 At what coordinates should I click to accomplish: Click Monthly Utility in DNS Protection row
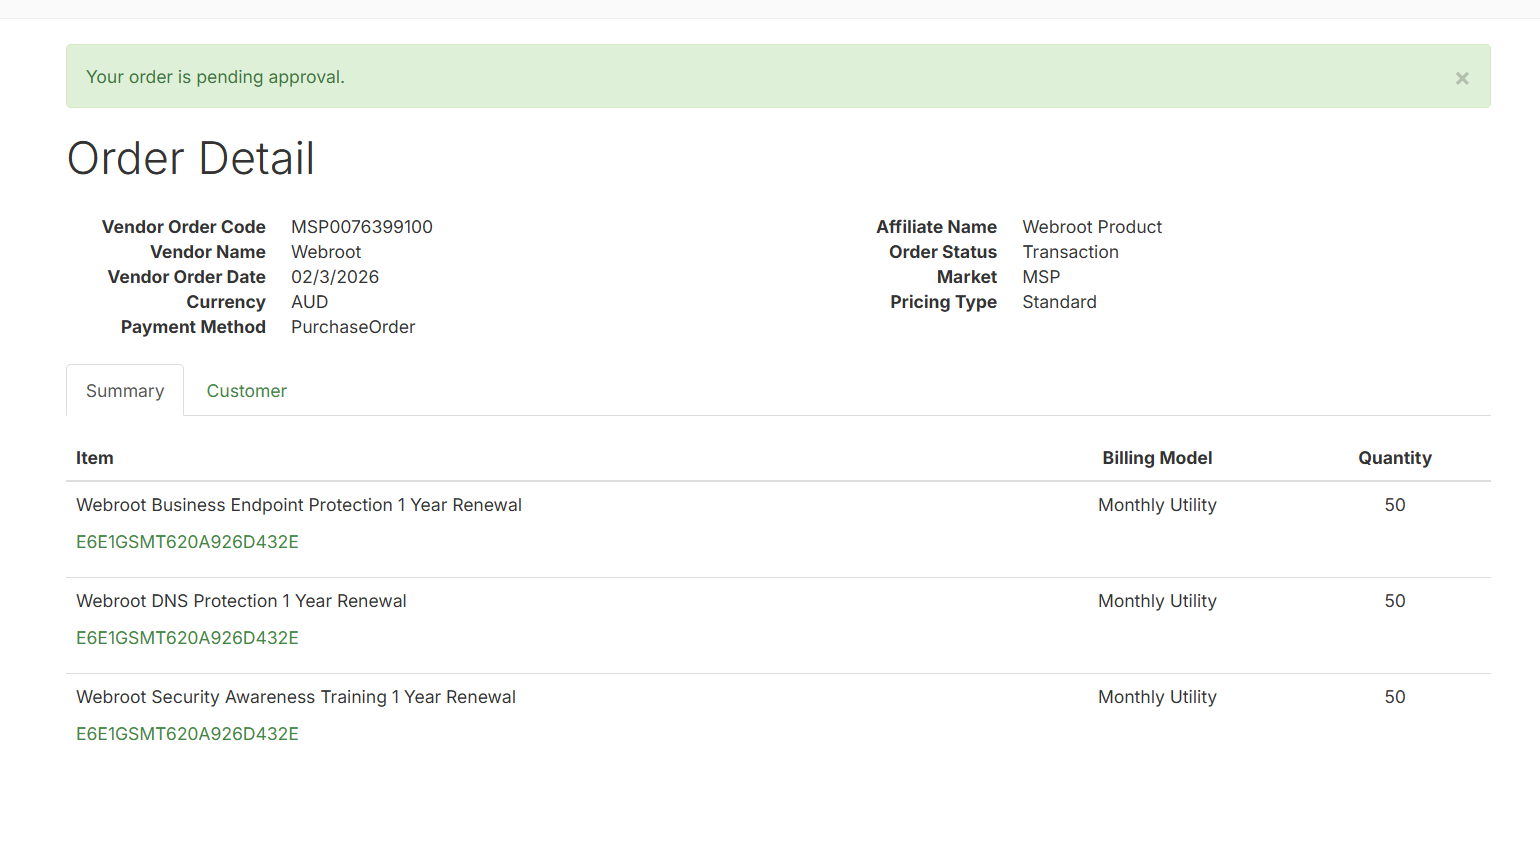pos(1157,601)
